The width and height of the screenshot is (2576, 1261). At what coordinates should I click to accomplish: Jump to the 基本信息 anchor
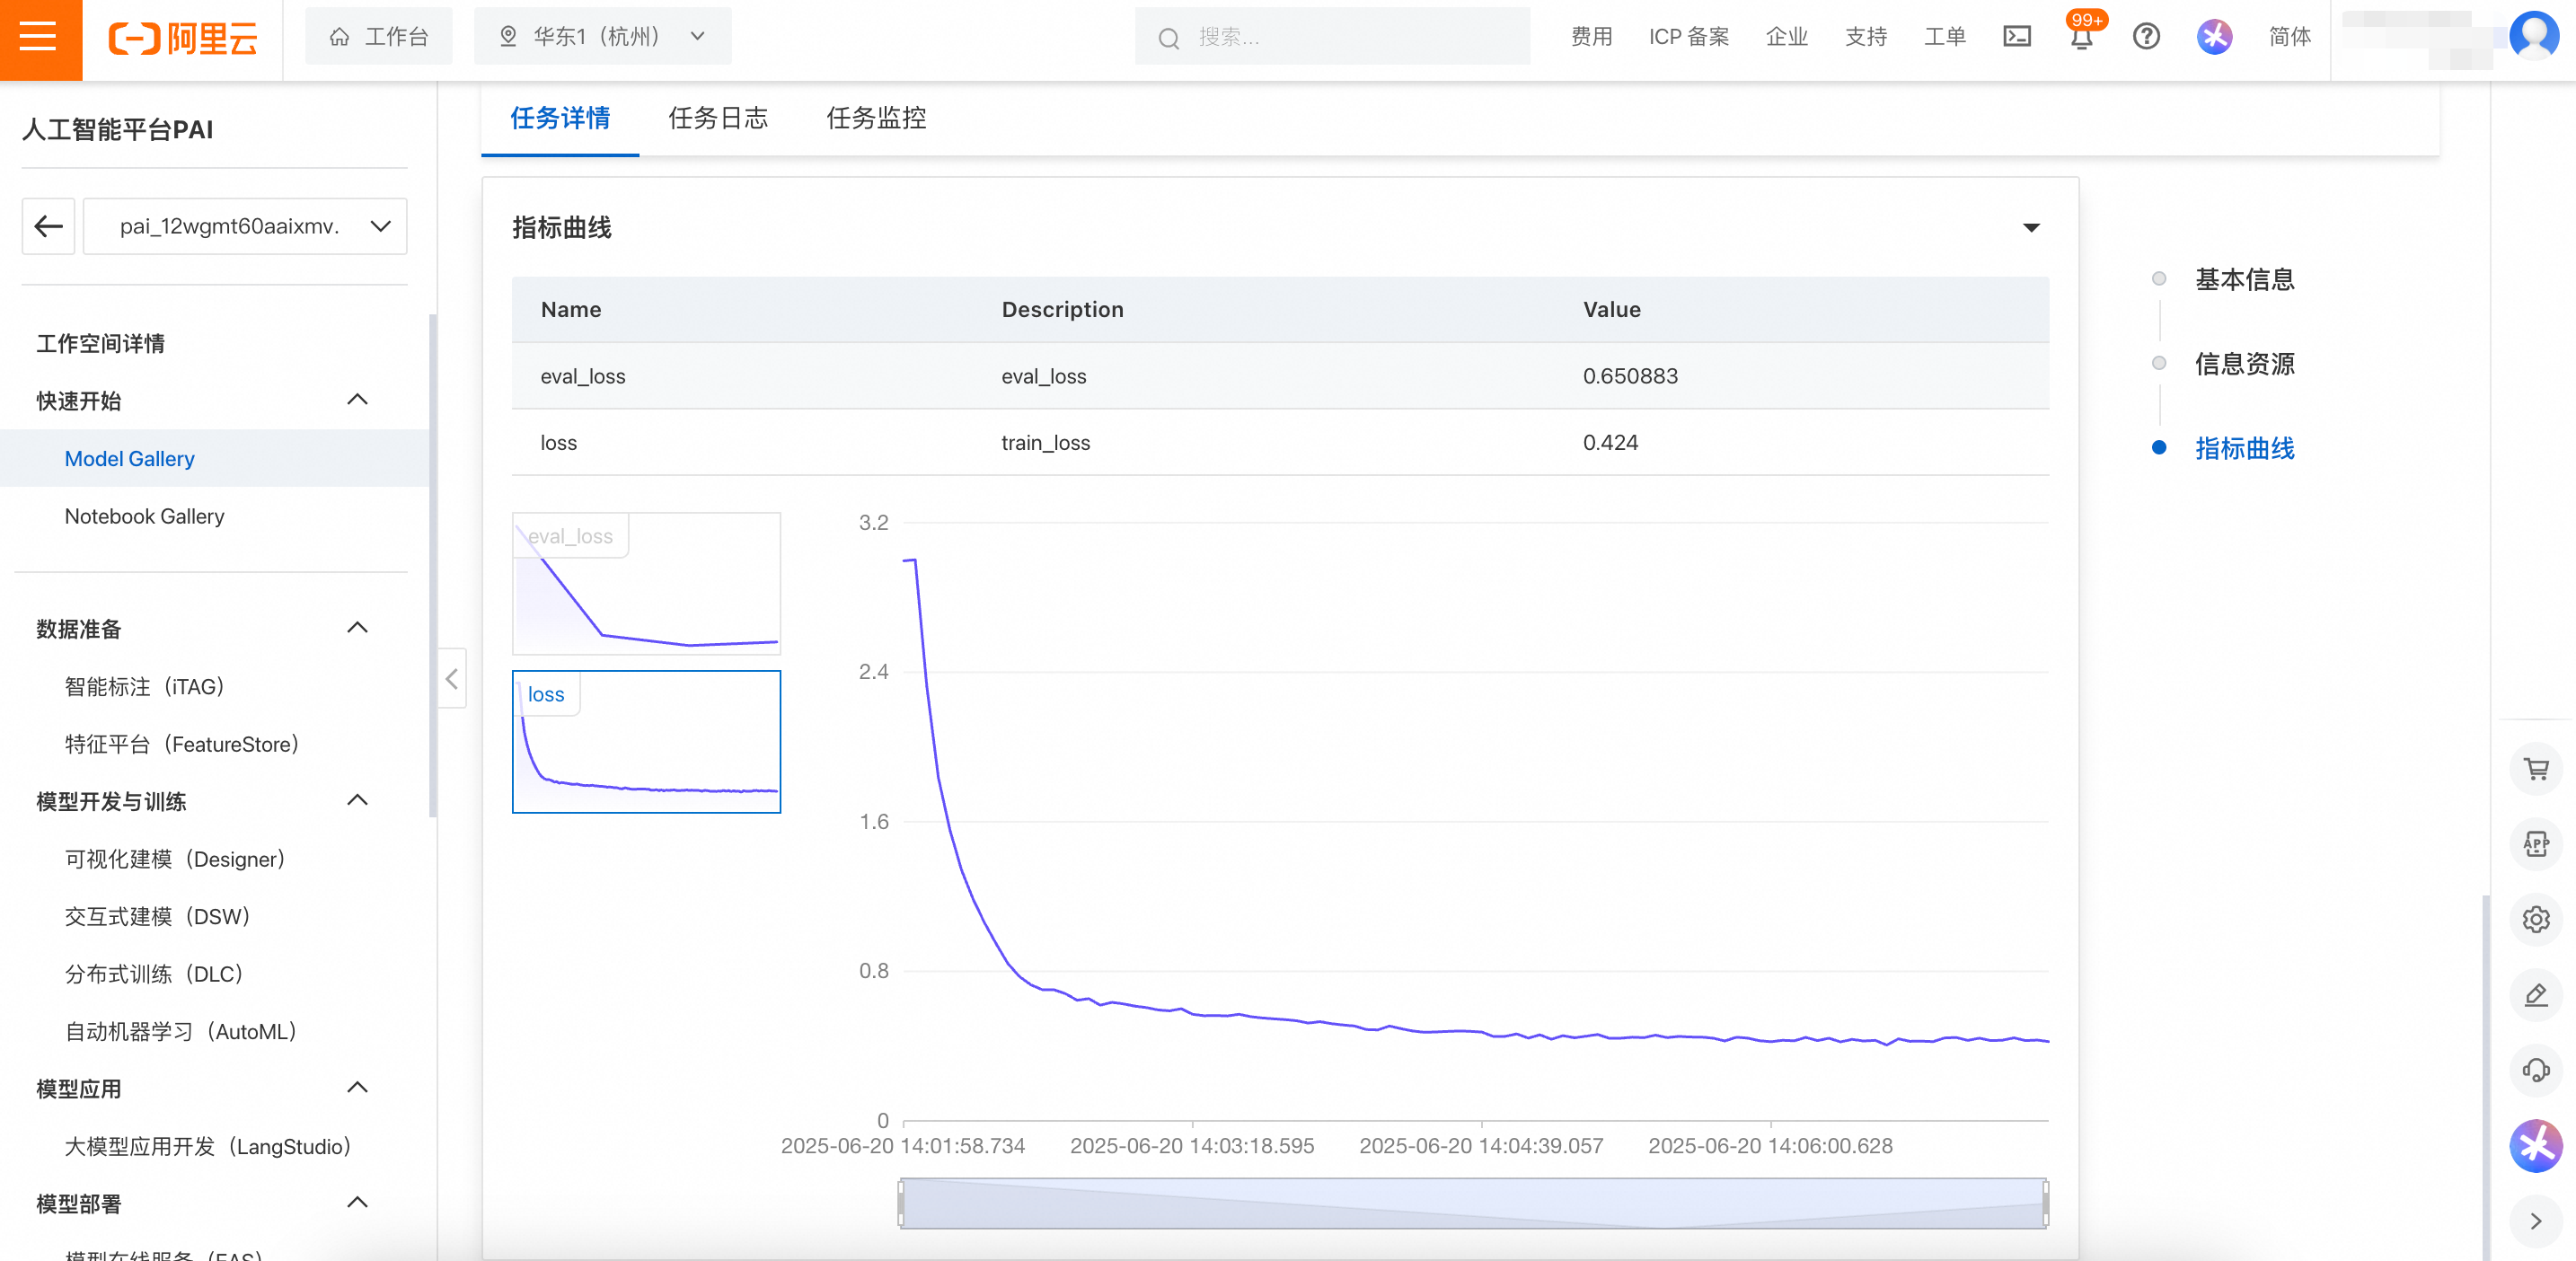pyautogui.click(x=2243, y=279)
